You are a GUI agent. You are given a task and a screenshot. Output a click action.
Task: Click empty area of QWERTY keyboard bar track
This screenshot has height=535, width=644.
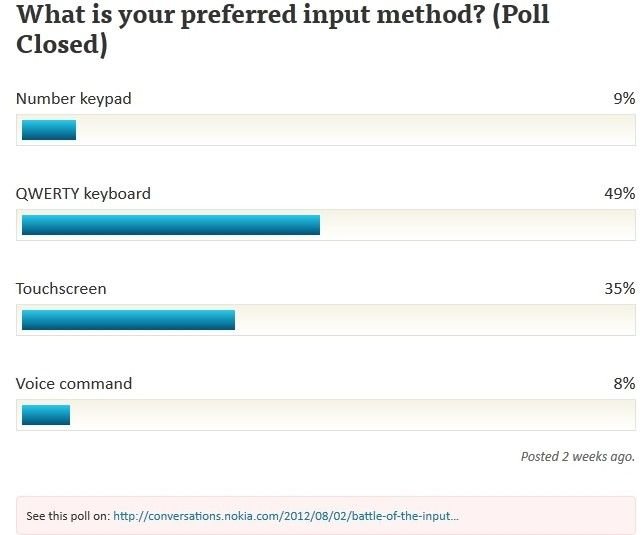point(477,225)
